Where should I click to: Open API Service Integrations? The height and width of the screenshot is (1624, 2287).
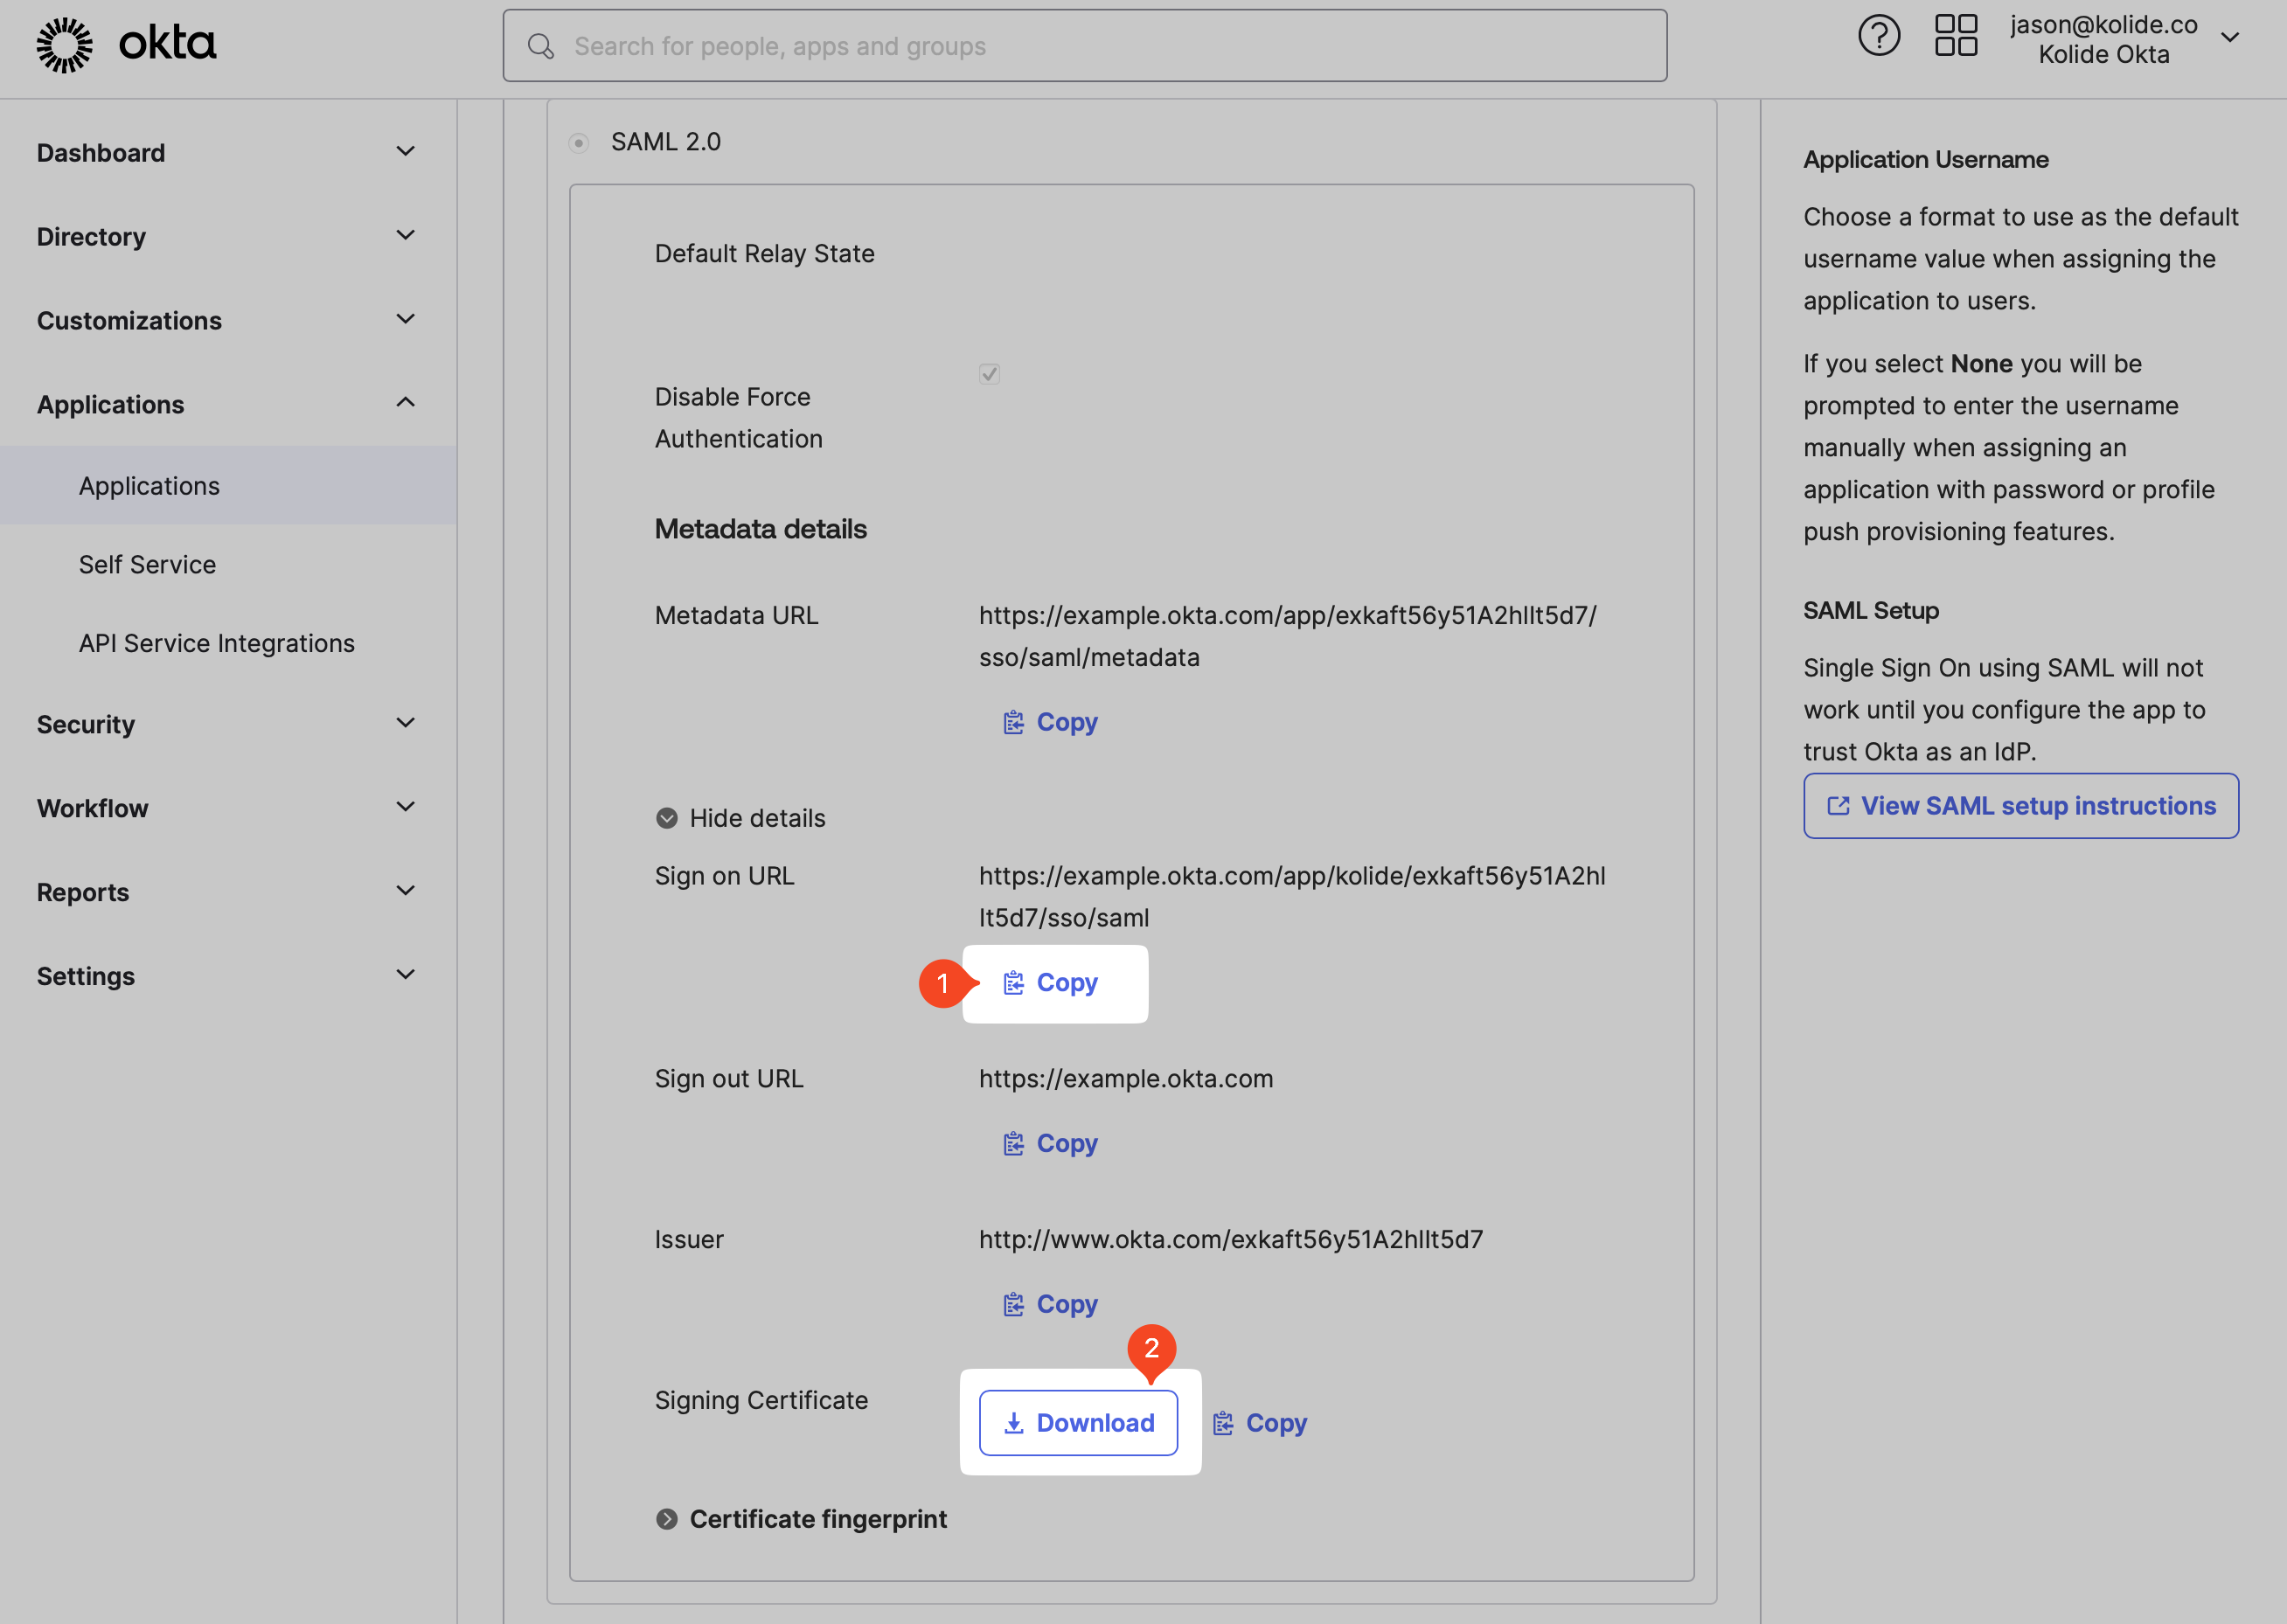coord(217,643)
